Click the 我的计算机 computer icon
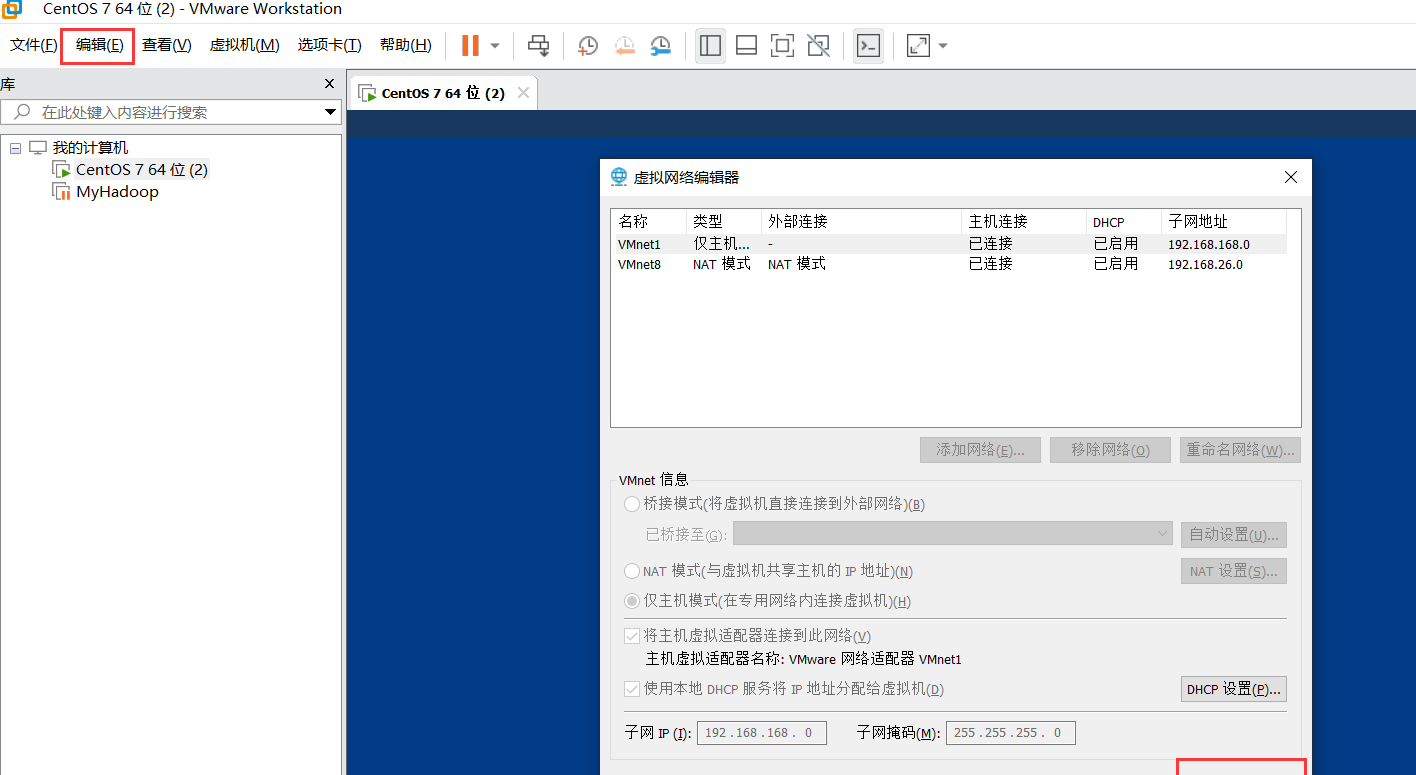This screenshot has width=1416, height=775. pos(38,148)
